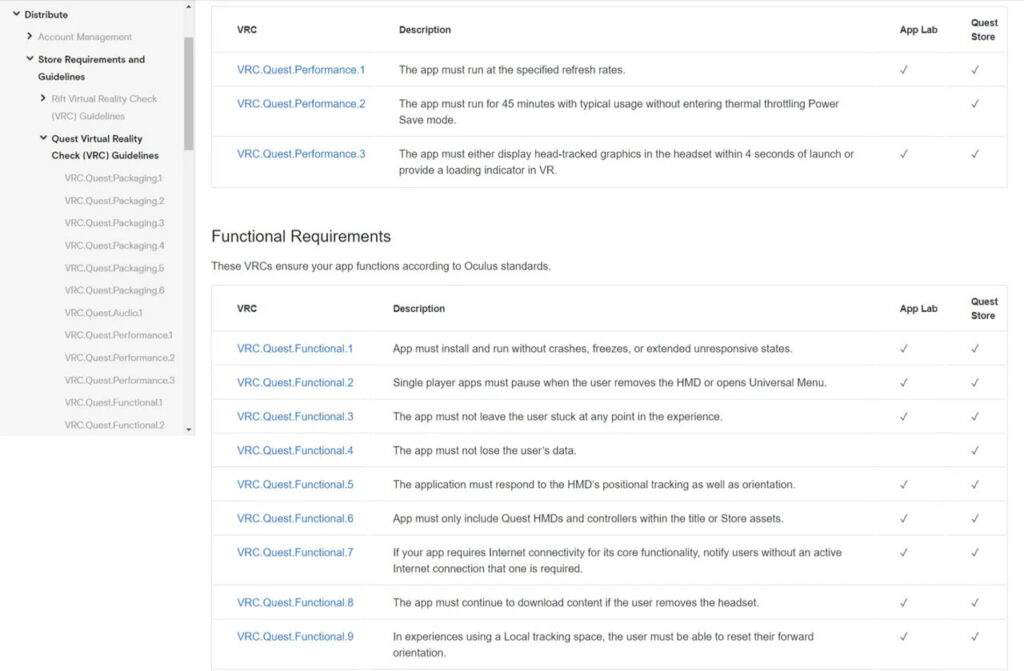Click sidebar scrollbar down arrow
This screenshot has width=1024, height=671.
click(x=189, y=429)
